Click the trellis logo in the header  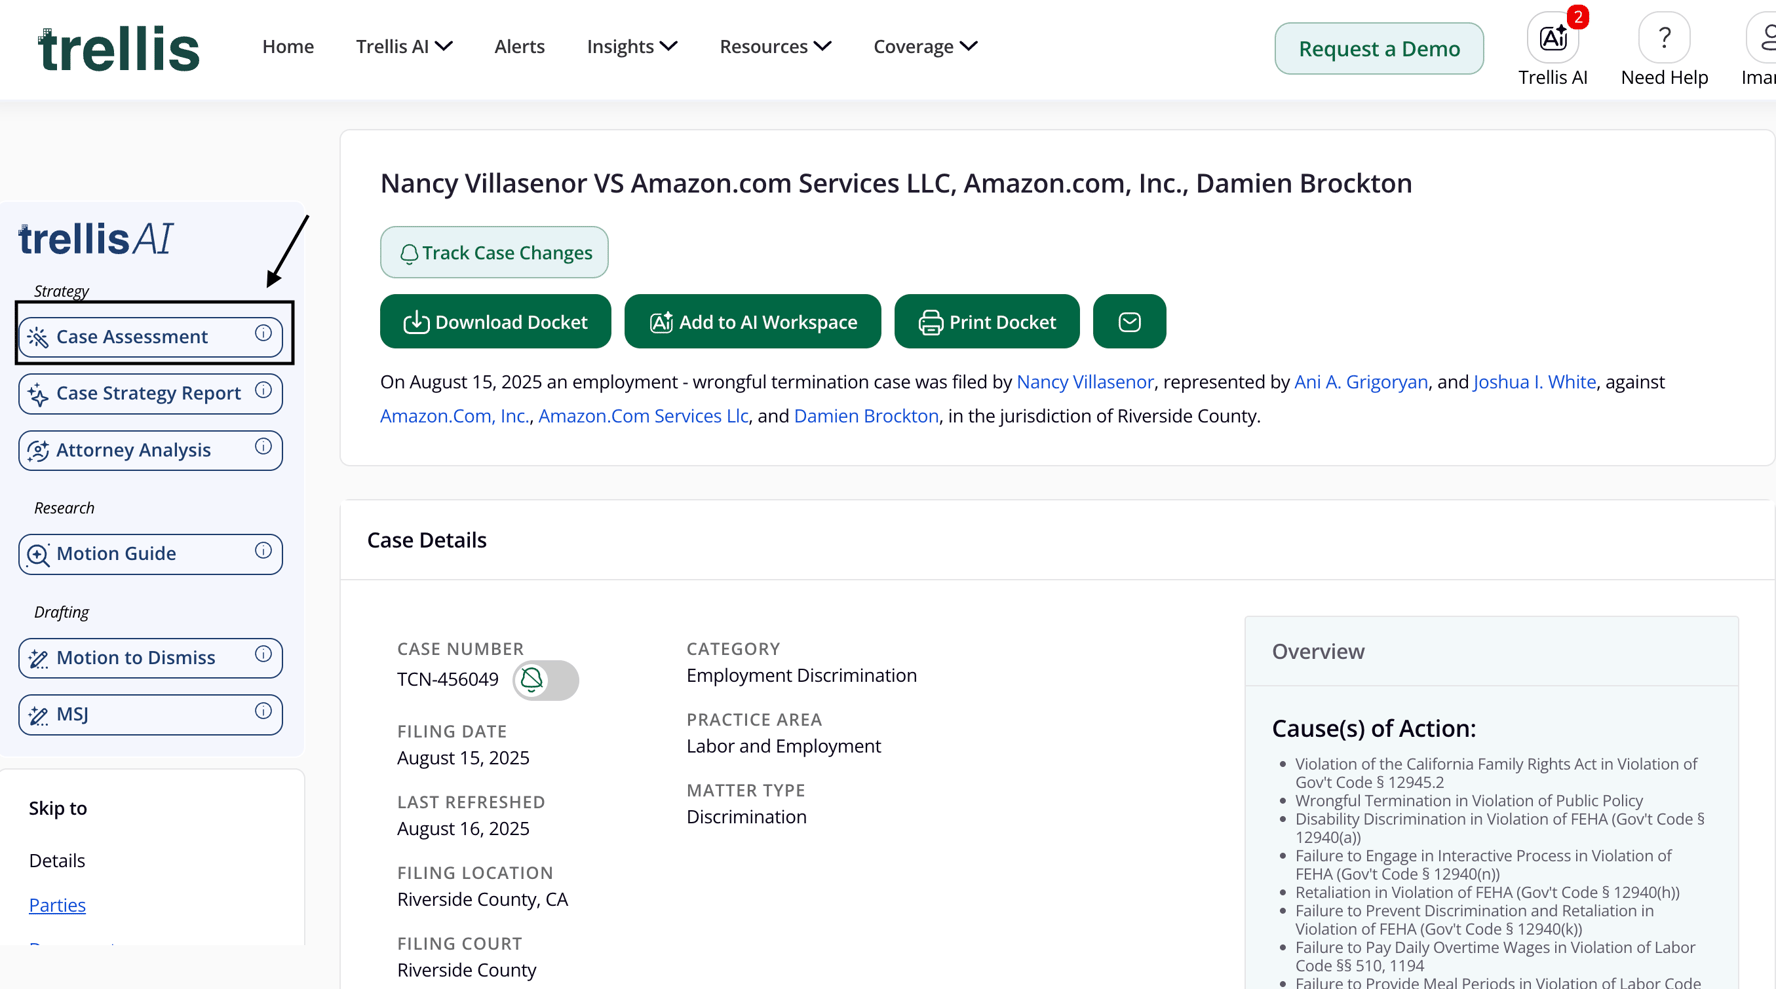coord(117,47)
